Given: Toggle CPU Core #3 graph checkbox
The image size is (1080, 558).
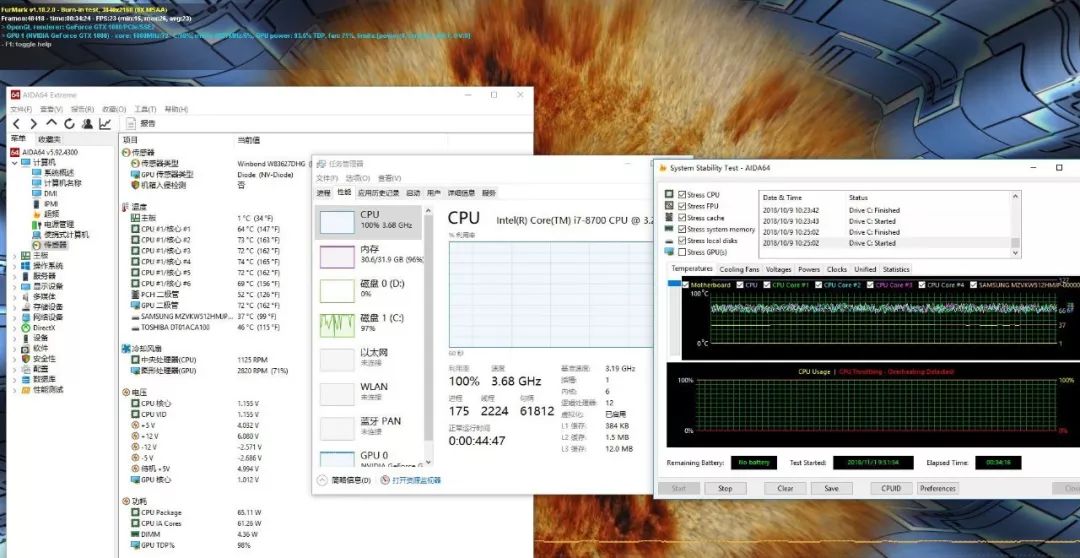Looking at the screenshot, I should [870, 285].
